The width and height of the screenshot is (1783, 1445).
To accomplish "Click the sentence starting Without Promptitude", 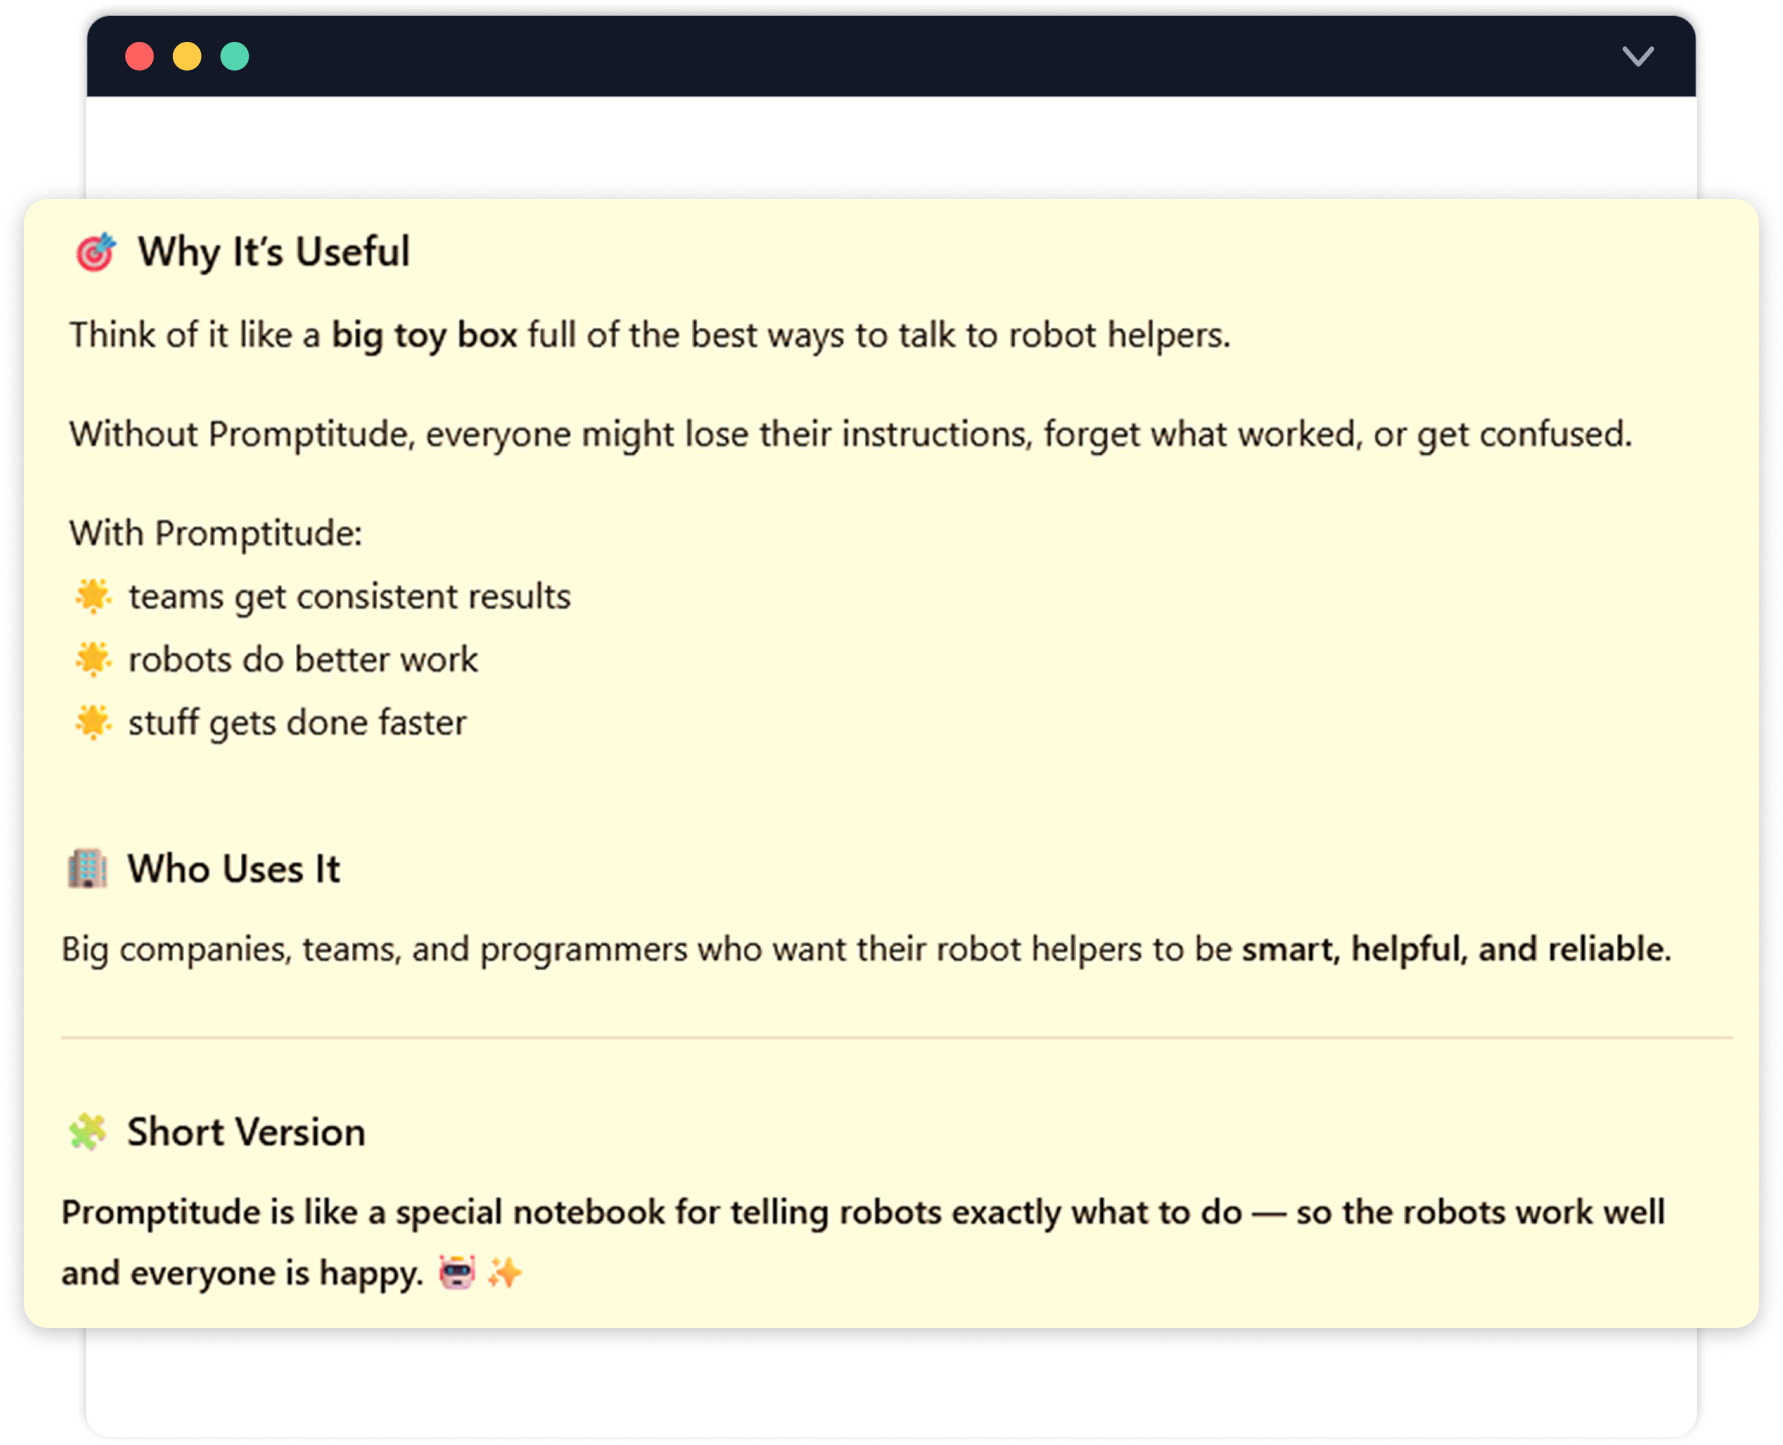I will 850,434.
